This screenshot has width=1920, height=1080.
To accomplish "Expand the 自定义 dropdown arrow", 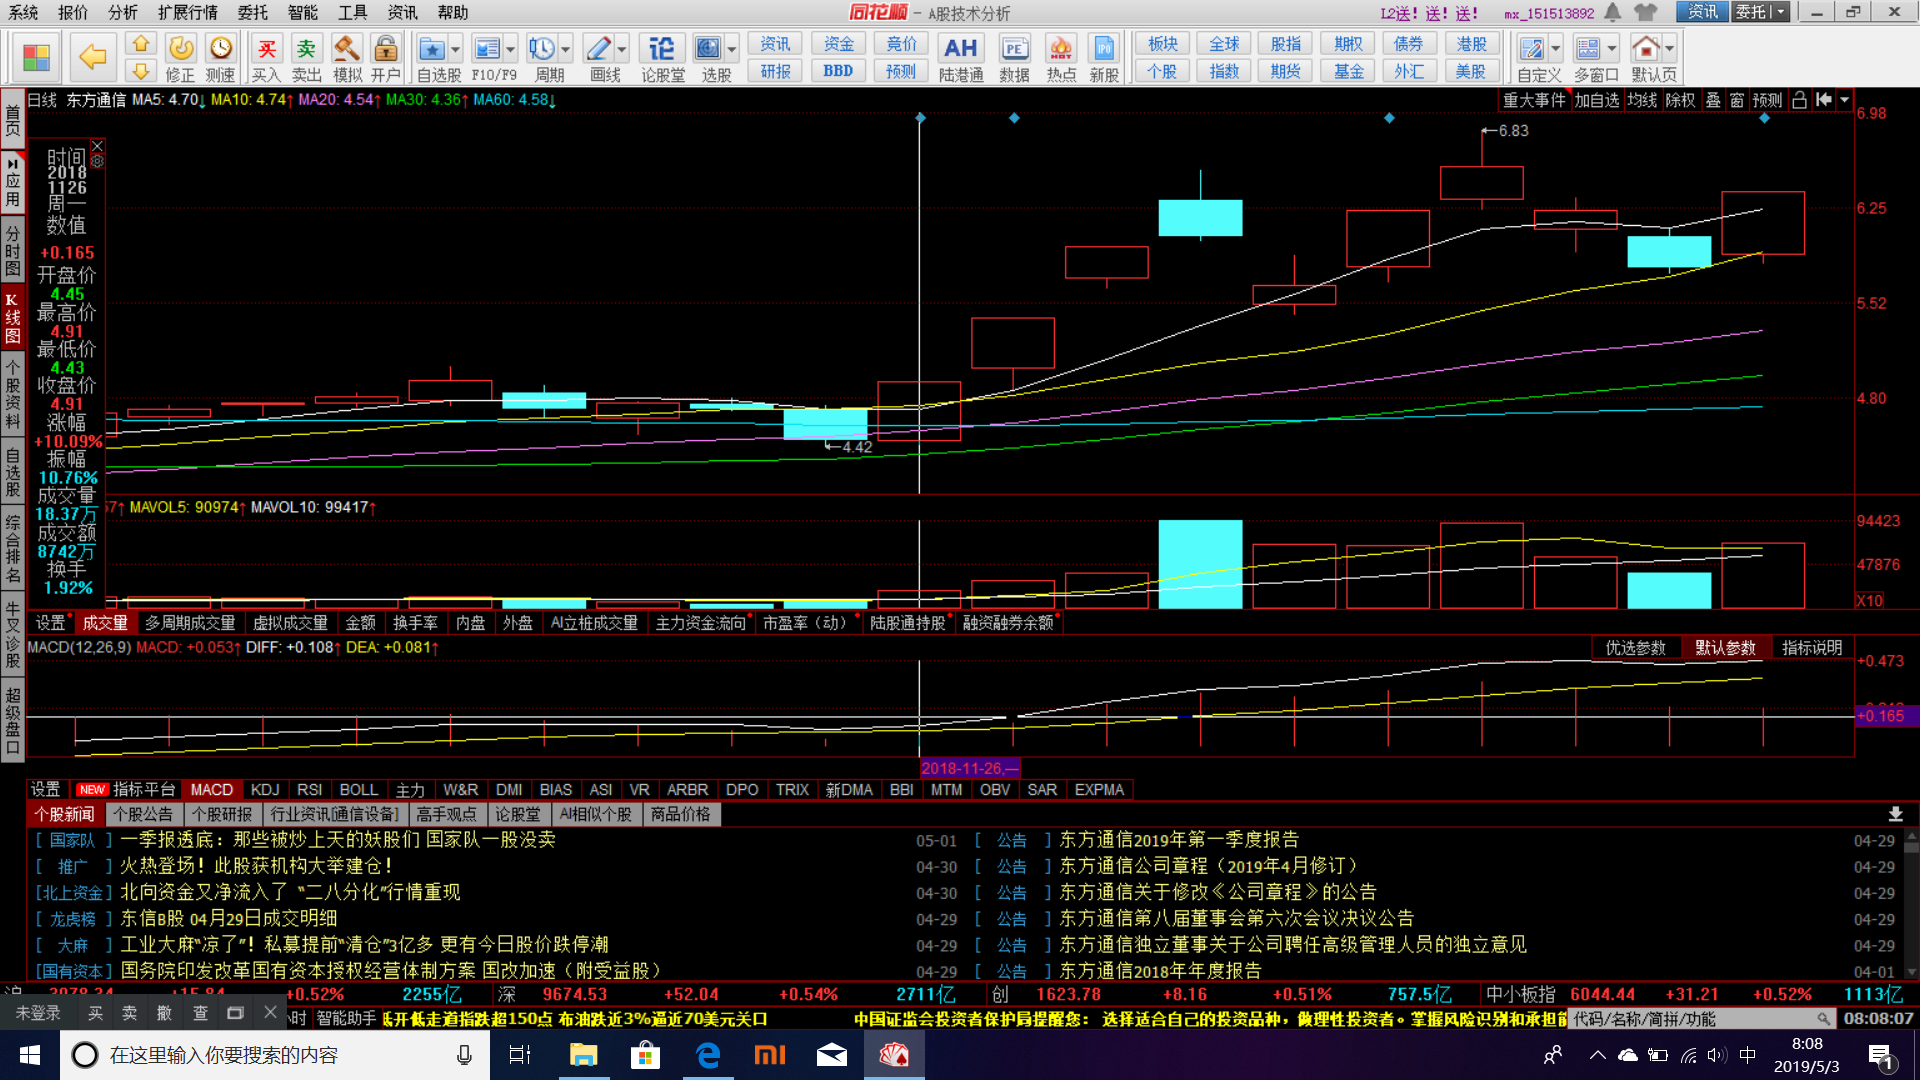I will [1555, 49].
